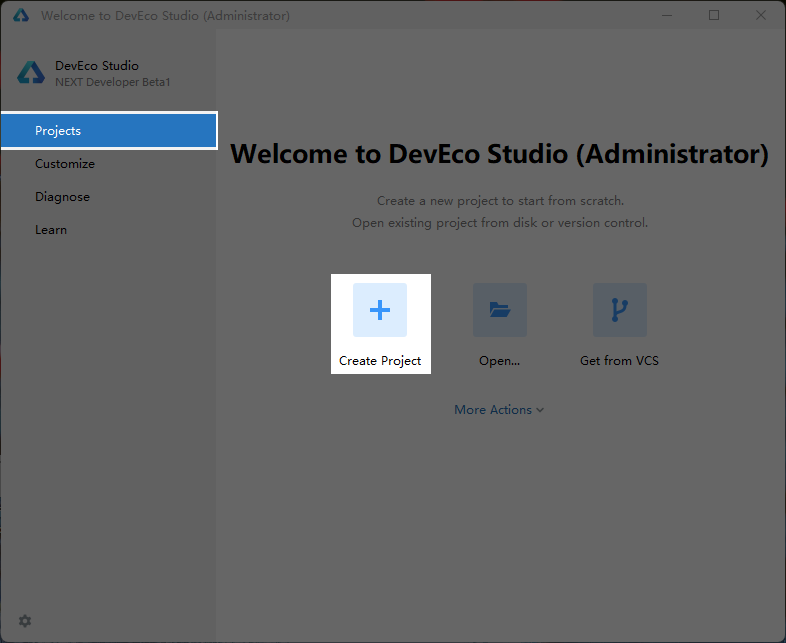Go to the Learn tab
The height and width of the screenshot is (643, 786).
tap(109, 230)
